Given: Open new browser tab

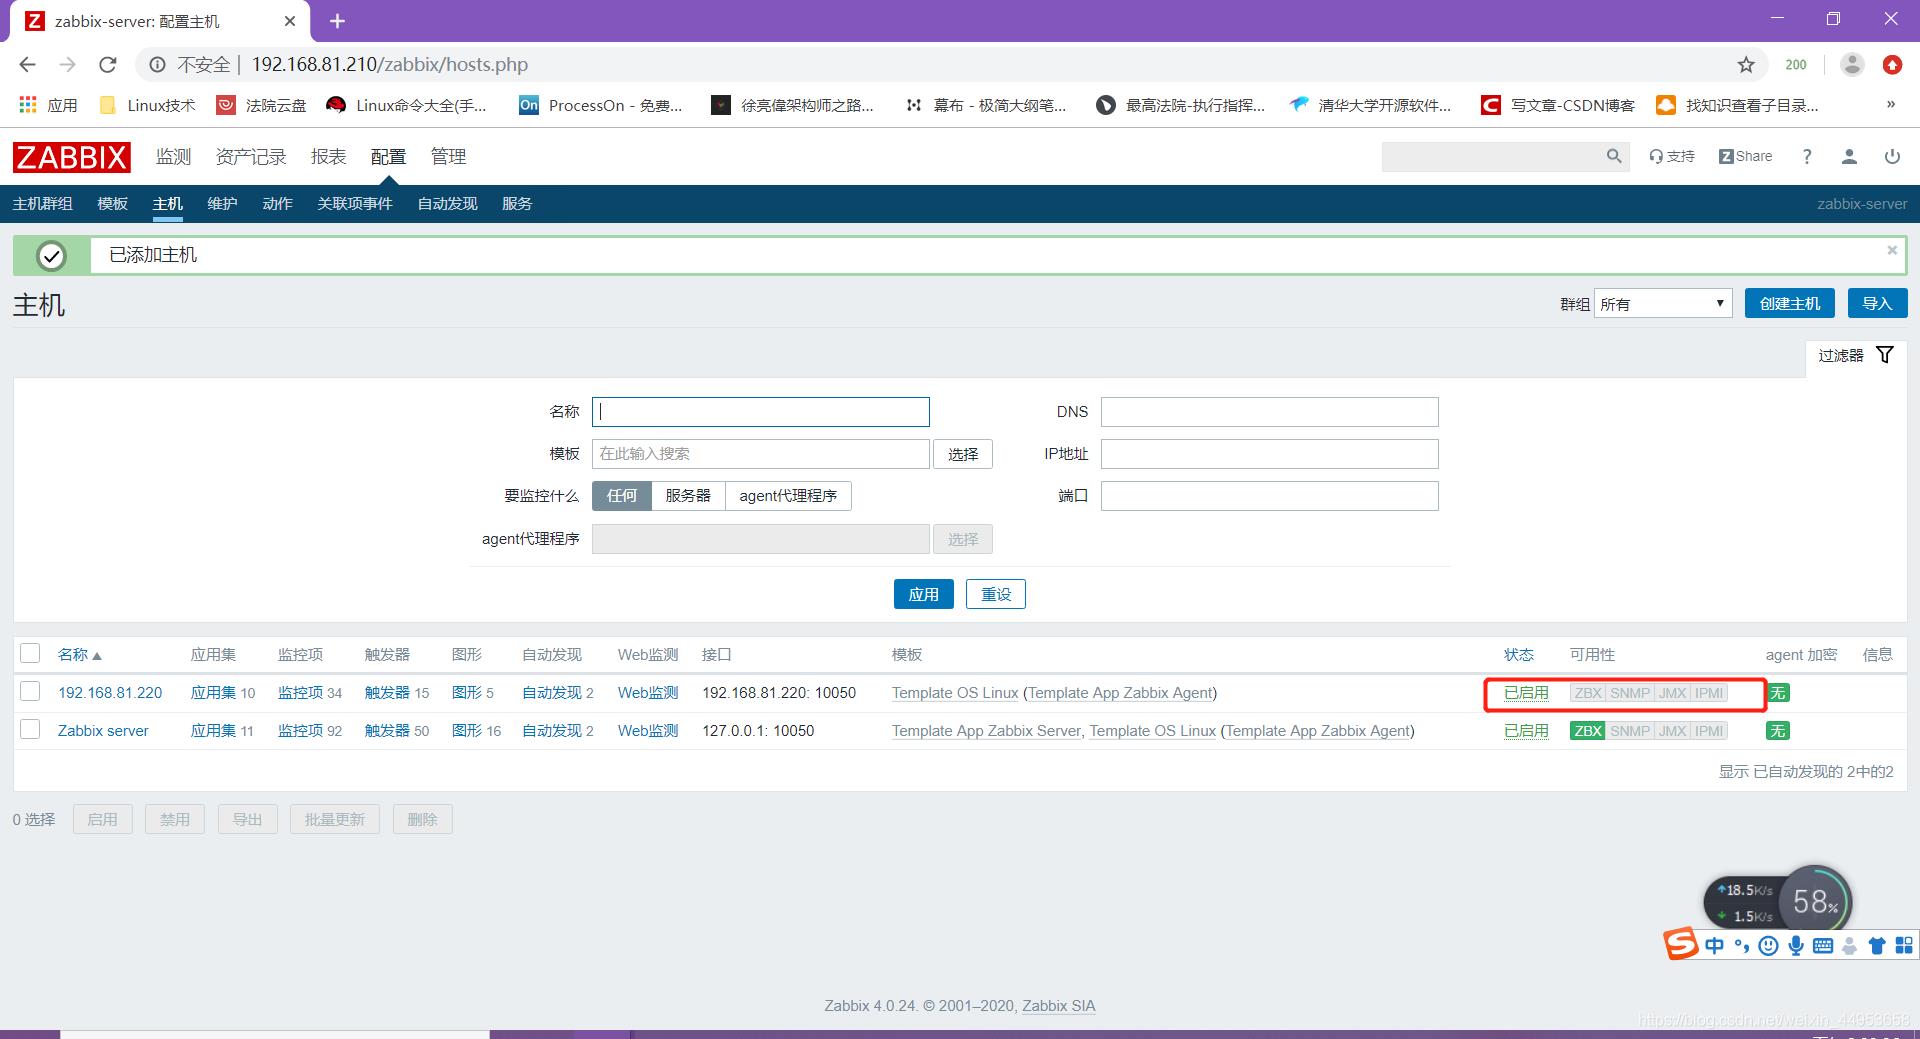Looking at the screenshot, I should pyautogui.click(x=337, y=21).
